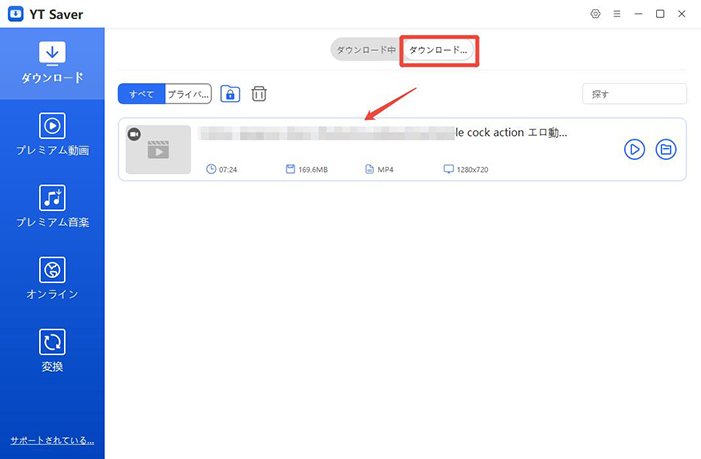The height and width of the screenshot is (459, 701).
Task: Click the search input field
Action: pos(634,94)
